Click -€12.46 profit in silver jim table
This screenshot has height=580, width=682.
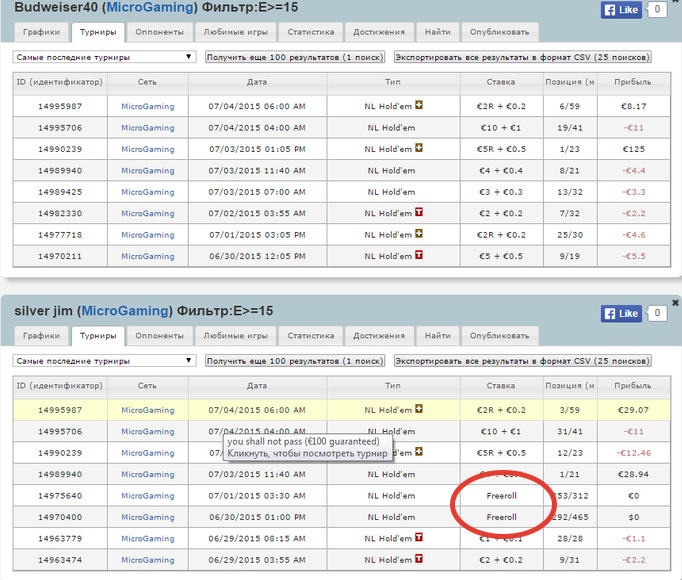633,453
